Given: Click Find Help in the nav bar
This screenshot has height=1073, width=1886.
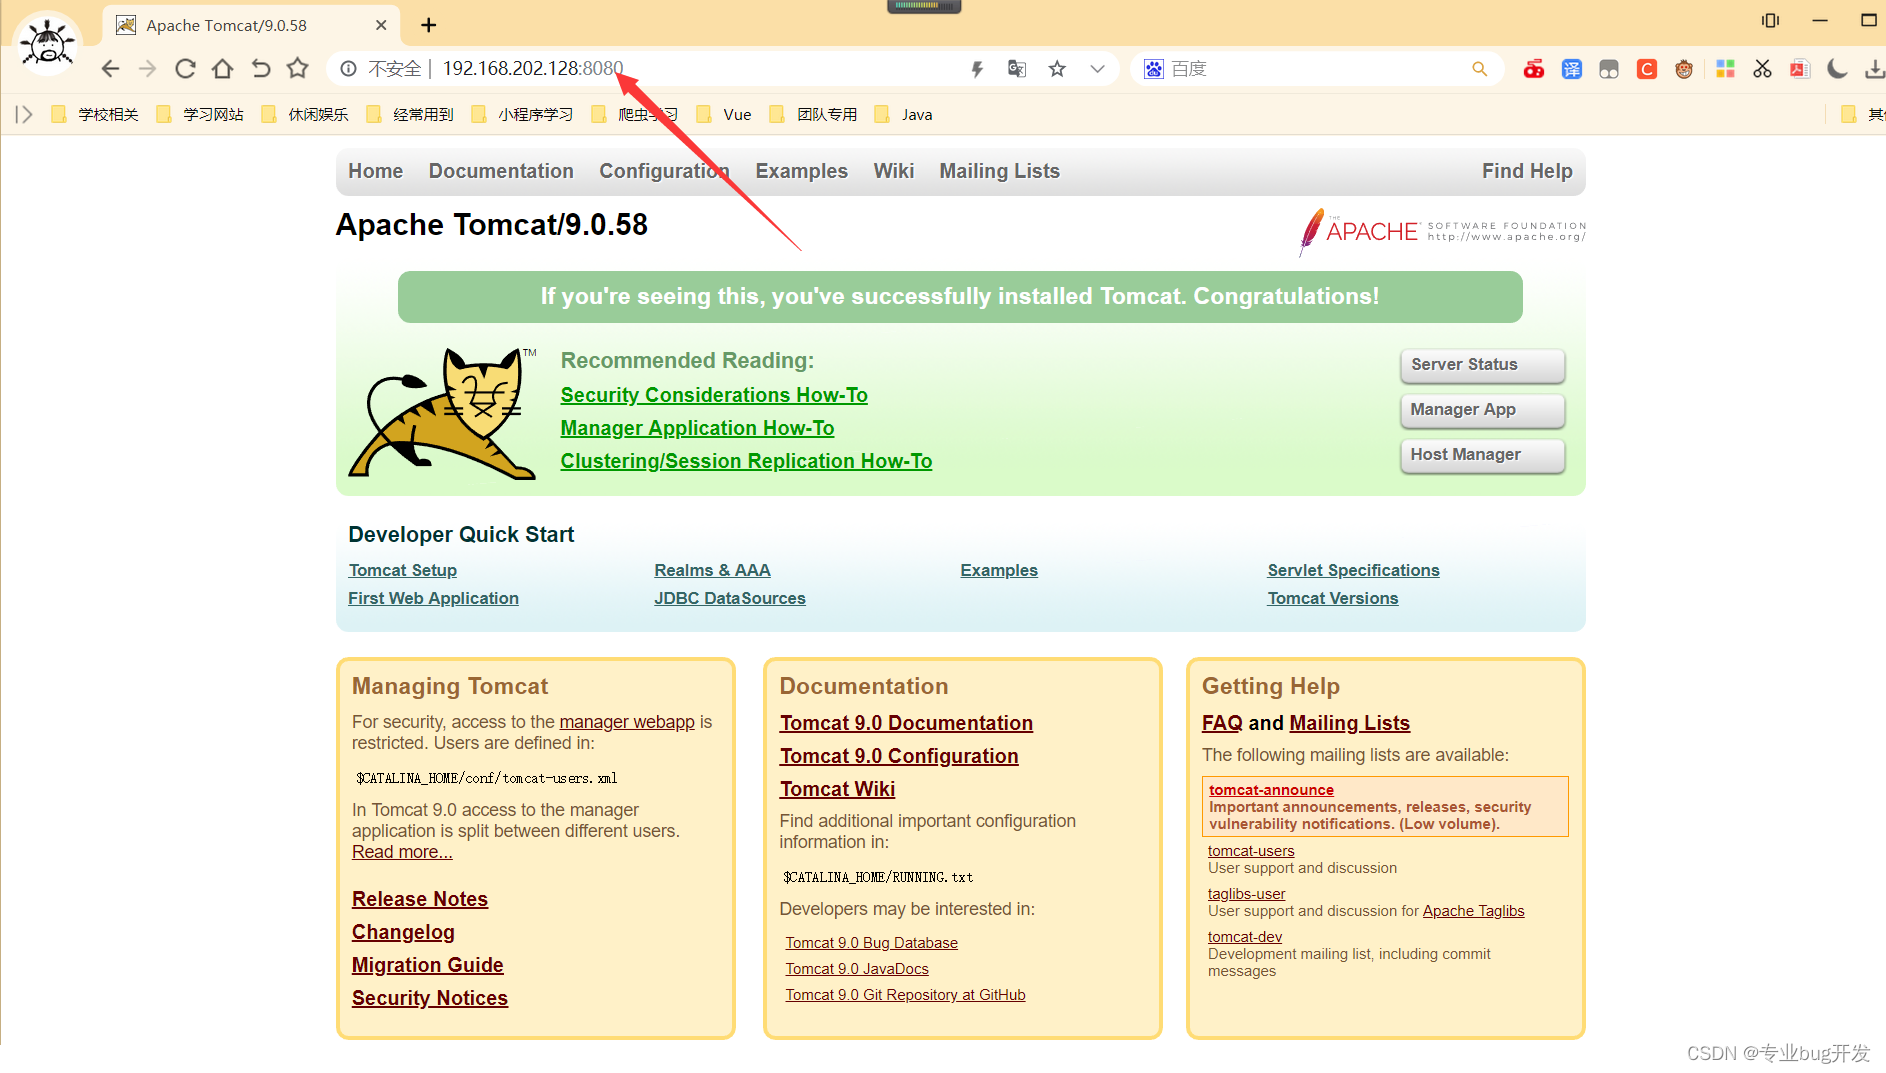Looking at the screenshot, I should pos(1527,171).
